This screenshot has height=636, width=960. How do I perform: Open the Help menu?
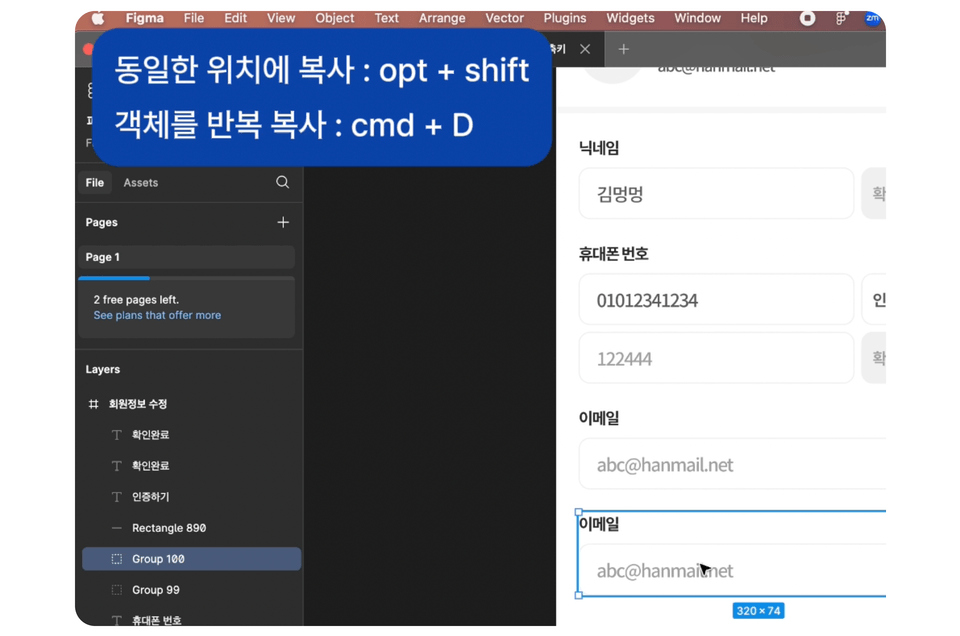coord(754,18)
